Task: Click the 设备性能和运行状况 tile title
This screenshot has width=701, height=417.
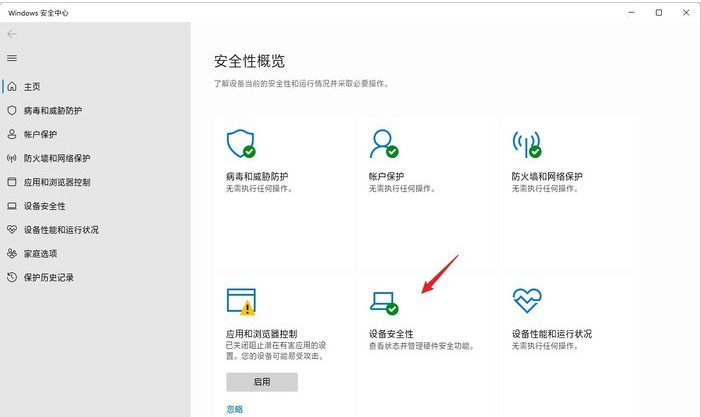Action: 552,334
